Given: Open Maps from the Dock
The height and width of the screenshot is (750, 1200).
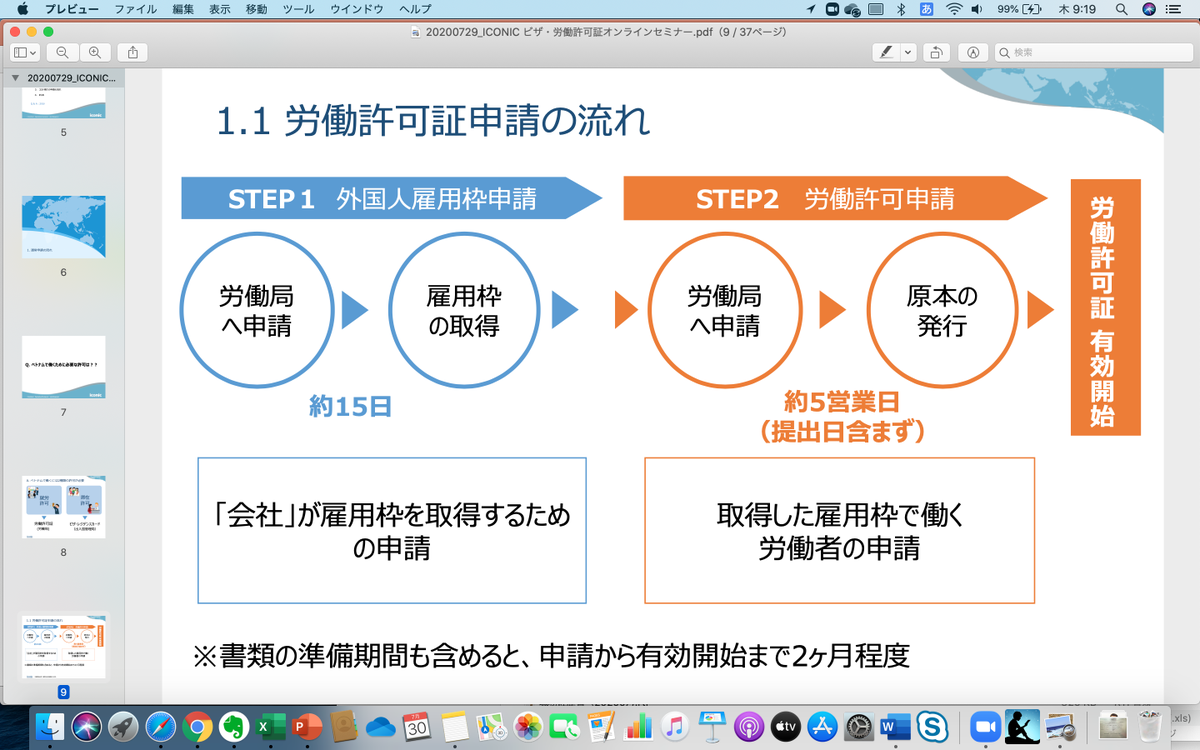Looking at the screenshot, I should [x=490, y=726].
